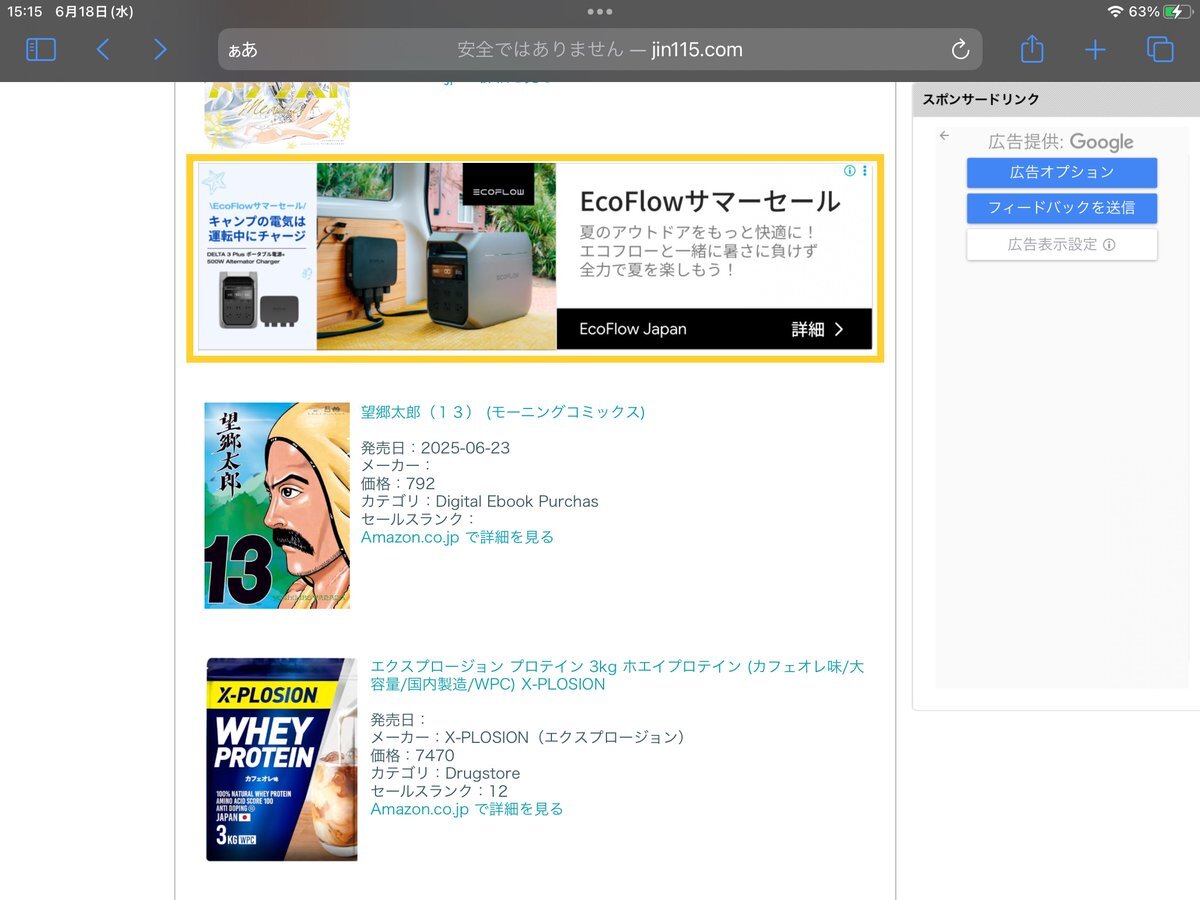Choose フィードバックを送信
Viewport: 1200px width, 900px height.
point(1062,208)
